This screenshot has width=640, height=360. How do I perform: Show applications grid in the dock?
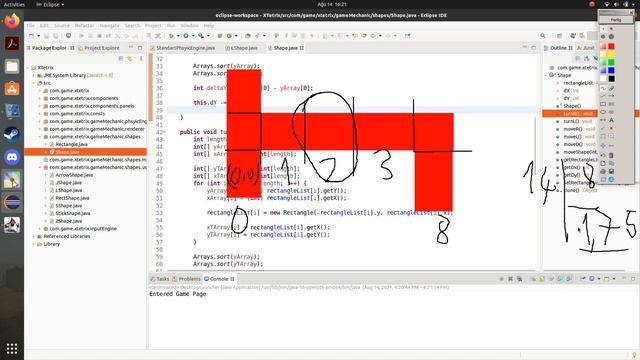pos(12,348)
